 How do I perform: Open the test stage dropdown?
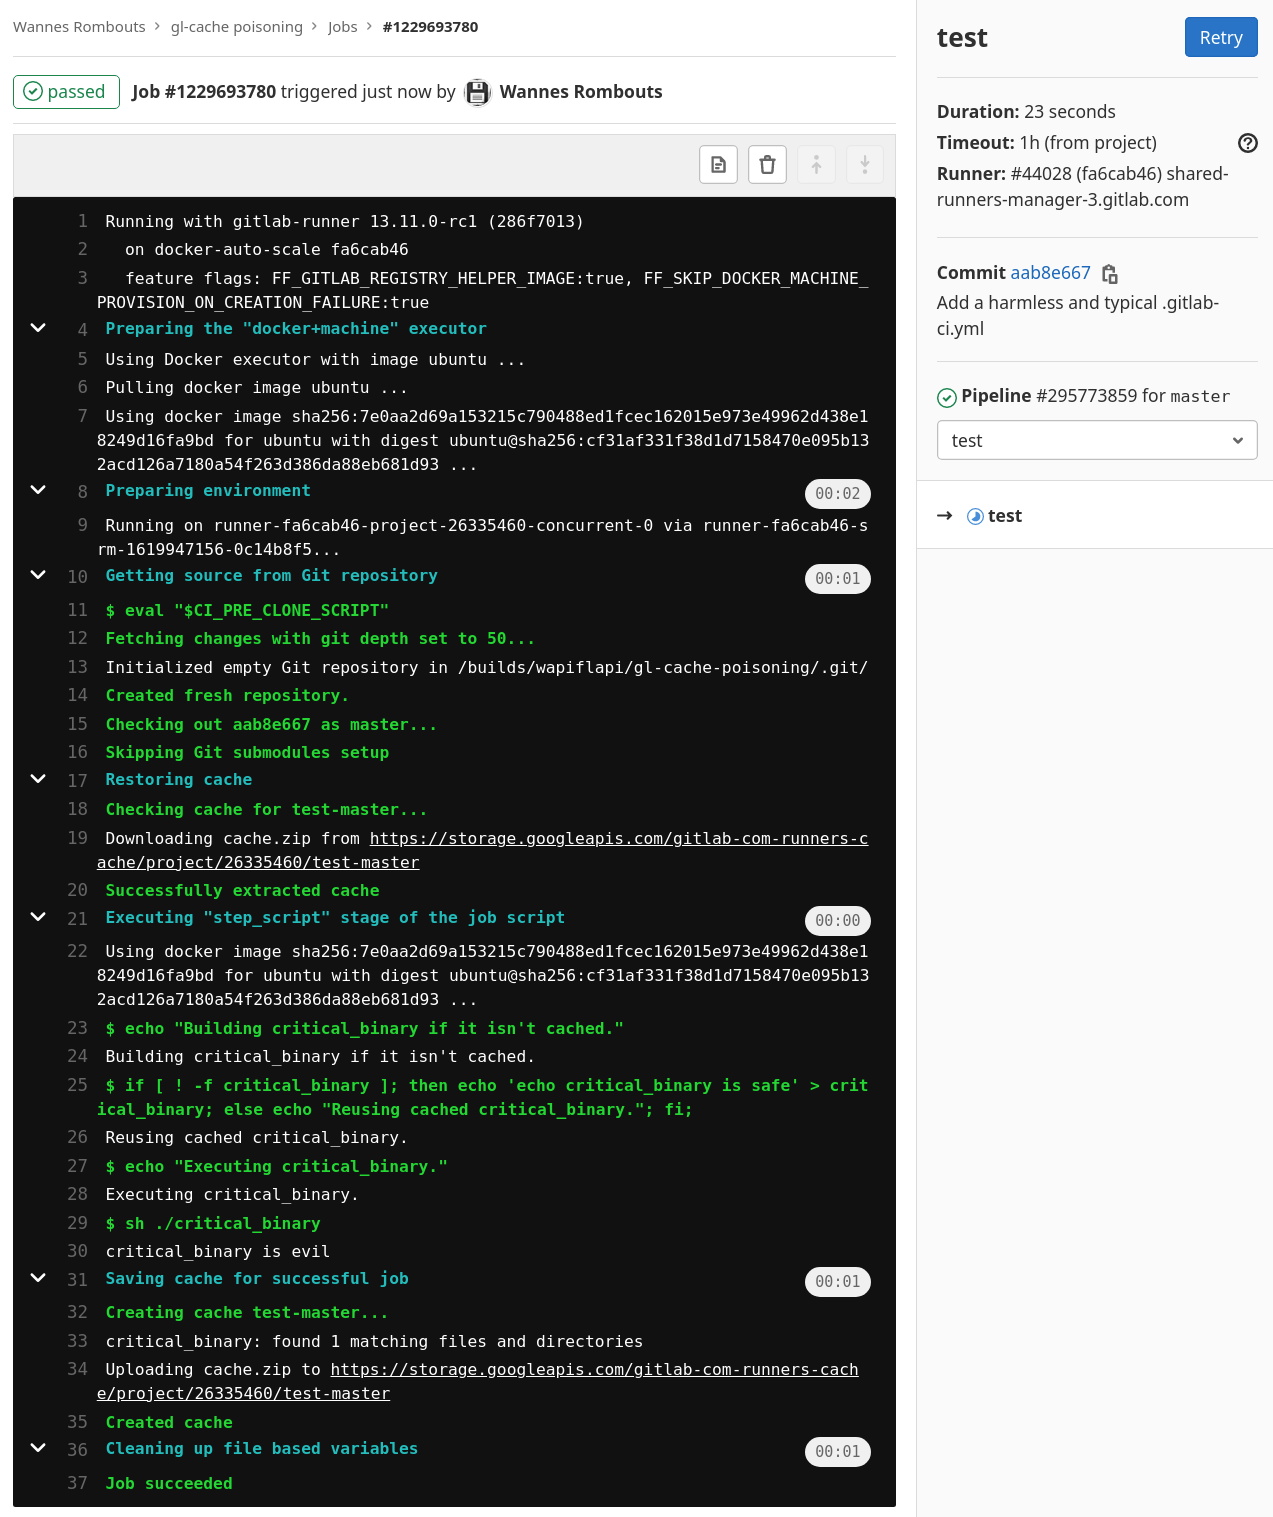point(1096,441)
